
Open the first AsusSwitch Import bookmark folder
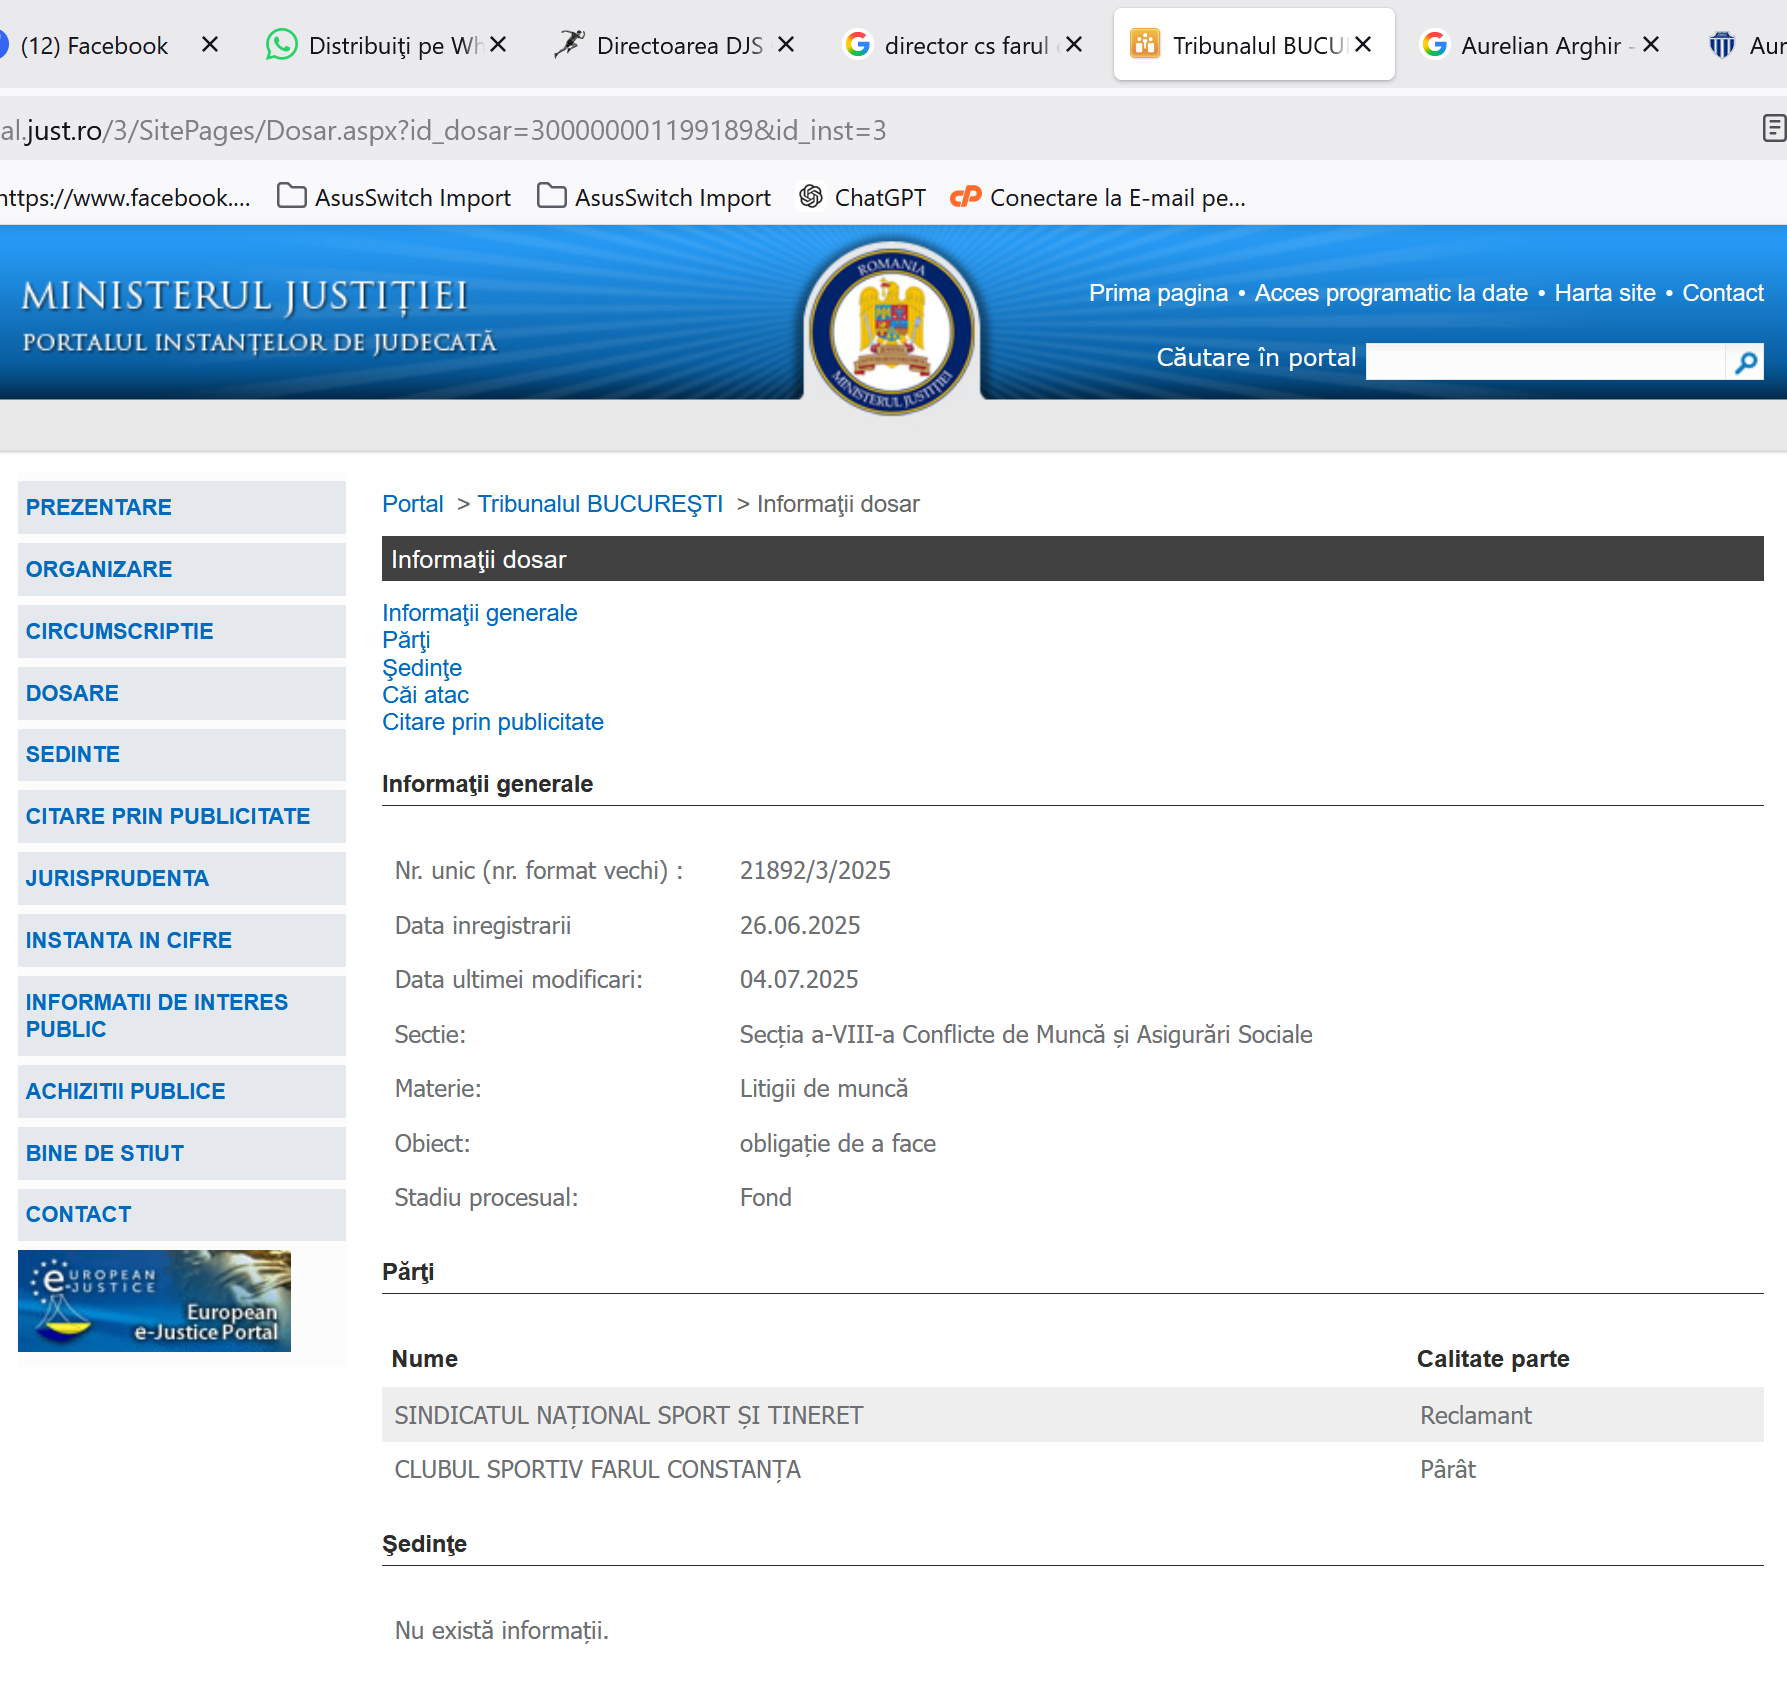(394, 198)
